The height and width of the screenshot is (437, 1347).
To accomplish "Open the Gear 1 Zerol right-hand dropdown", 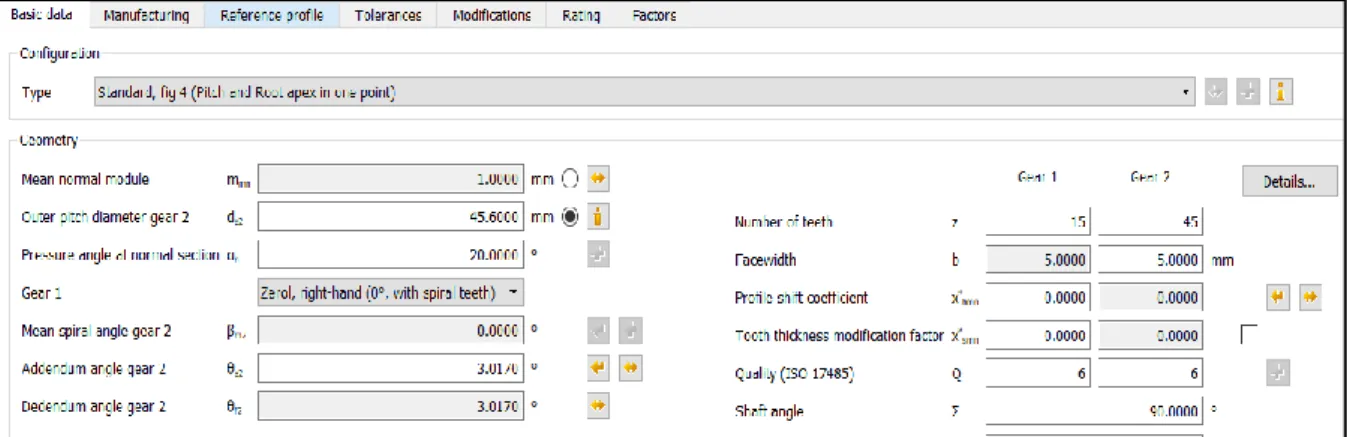I will point(390,292).
